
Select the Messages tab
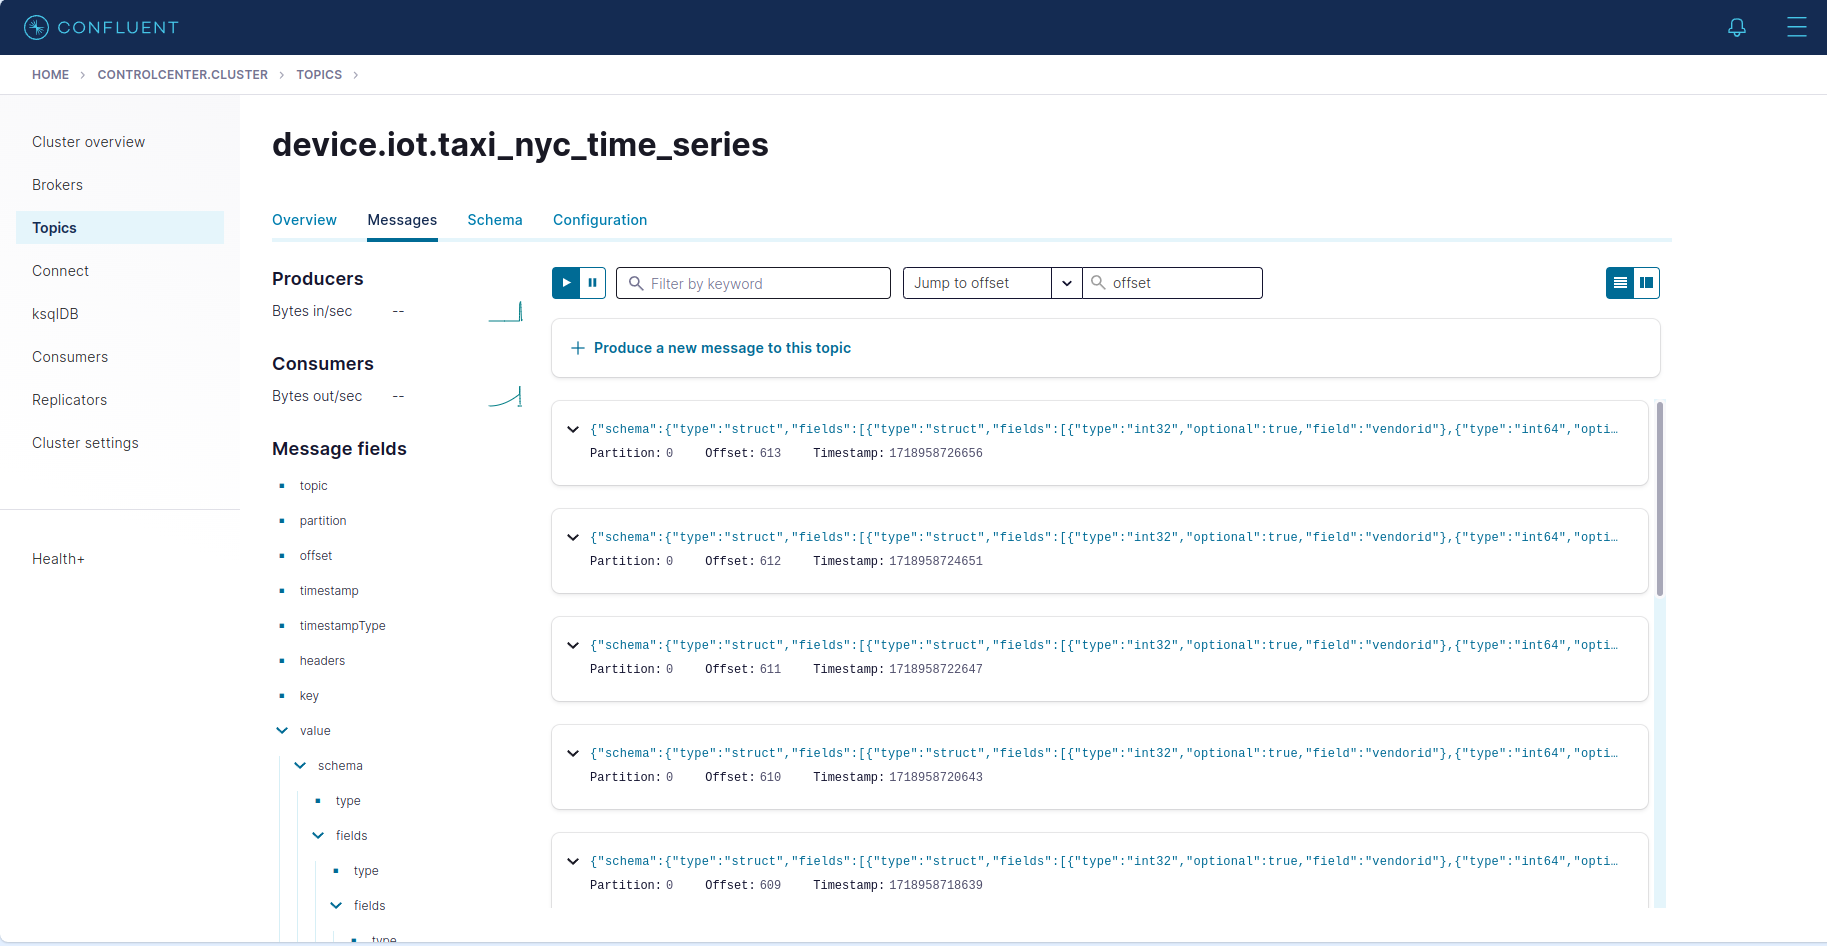click(402, 220)
